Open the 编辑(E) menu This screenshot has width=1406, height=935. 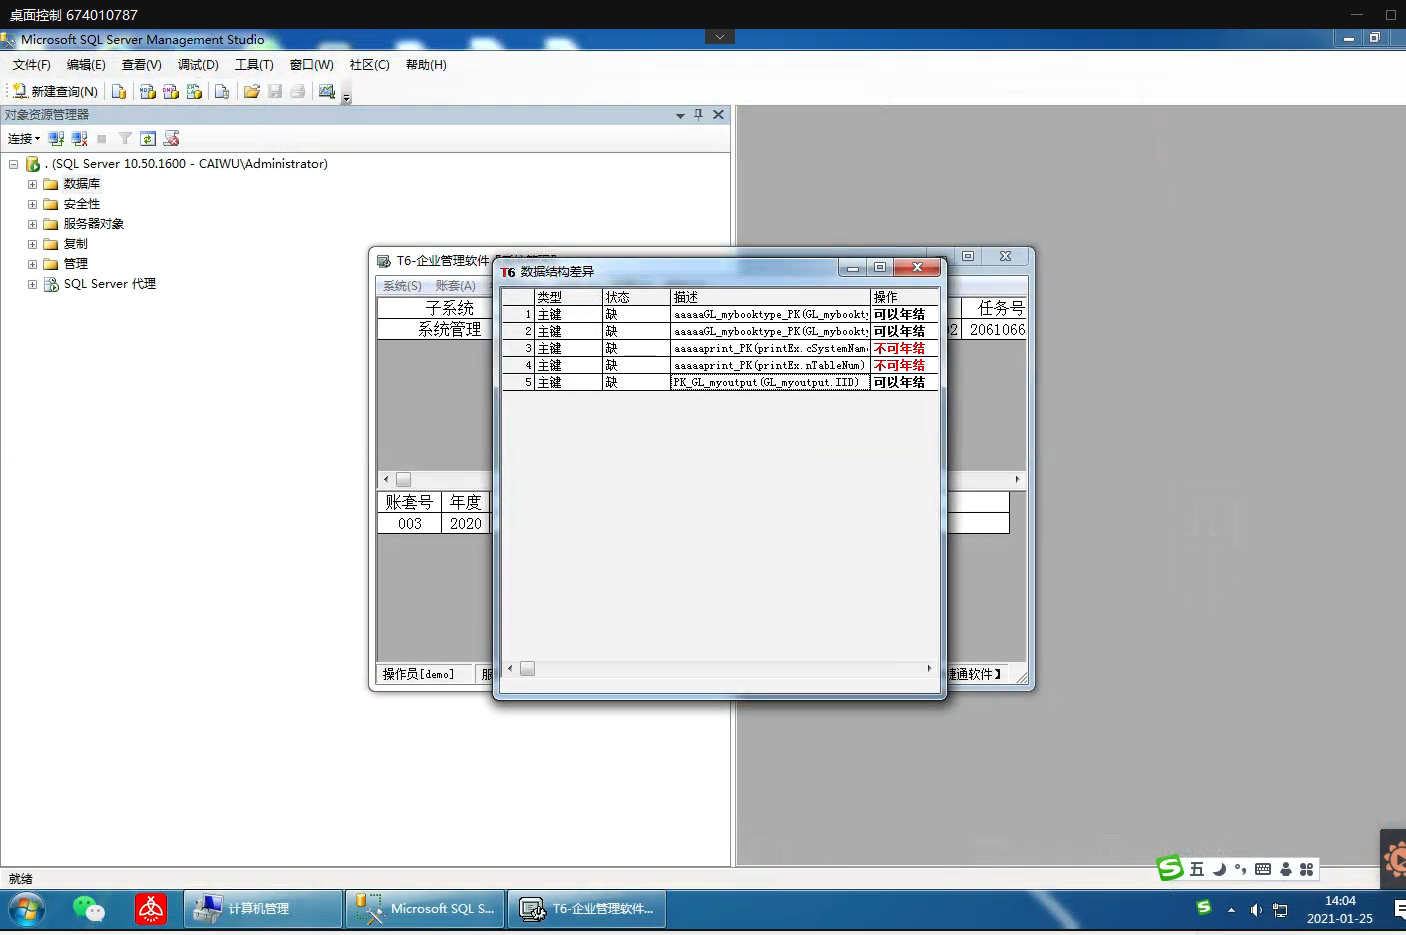pos(86,65)
